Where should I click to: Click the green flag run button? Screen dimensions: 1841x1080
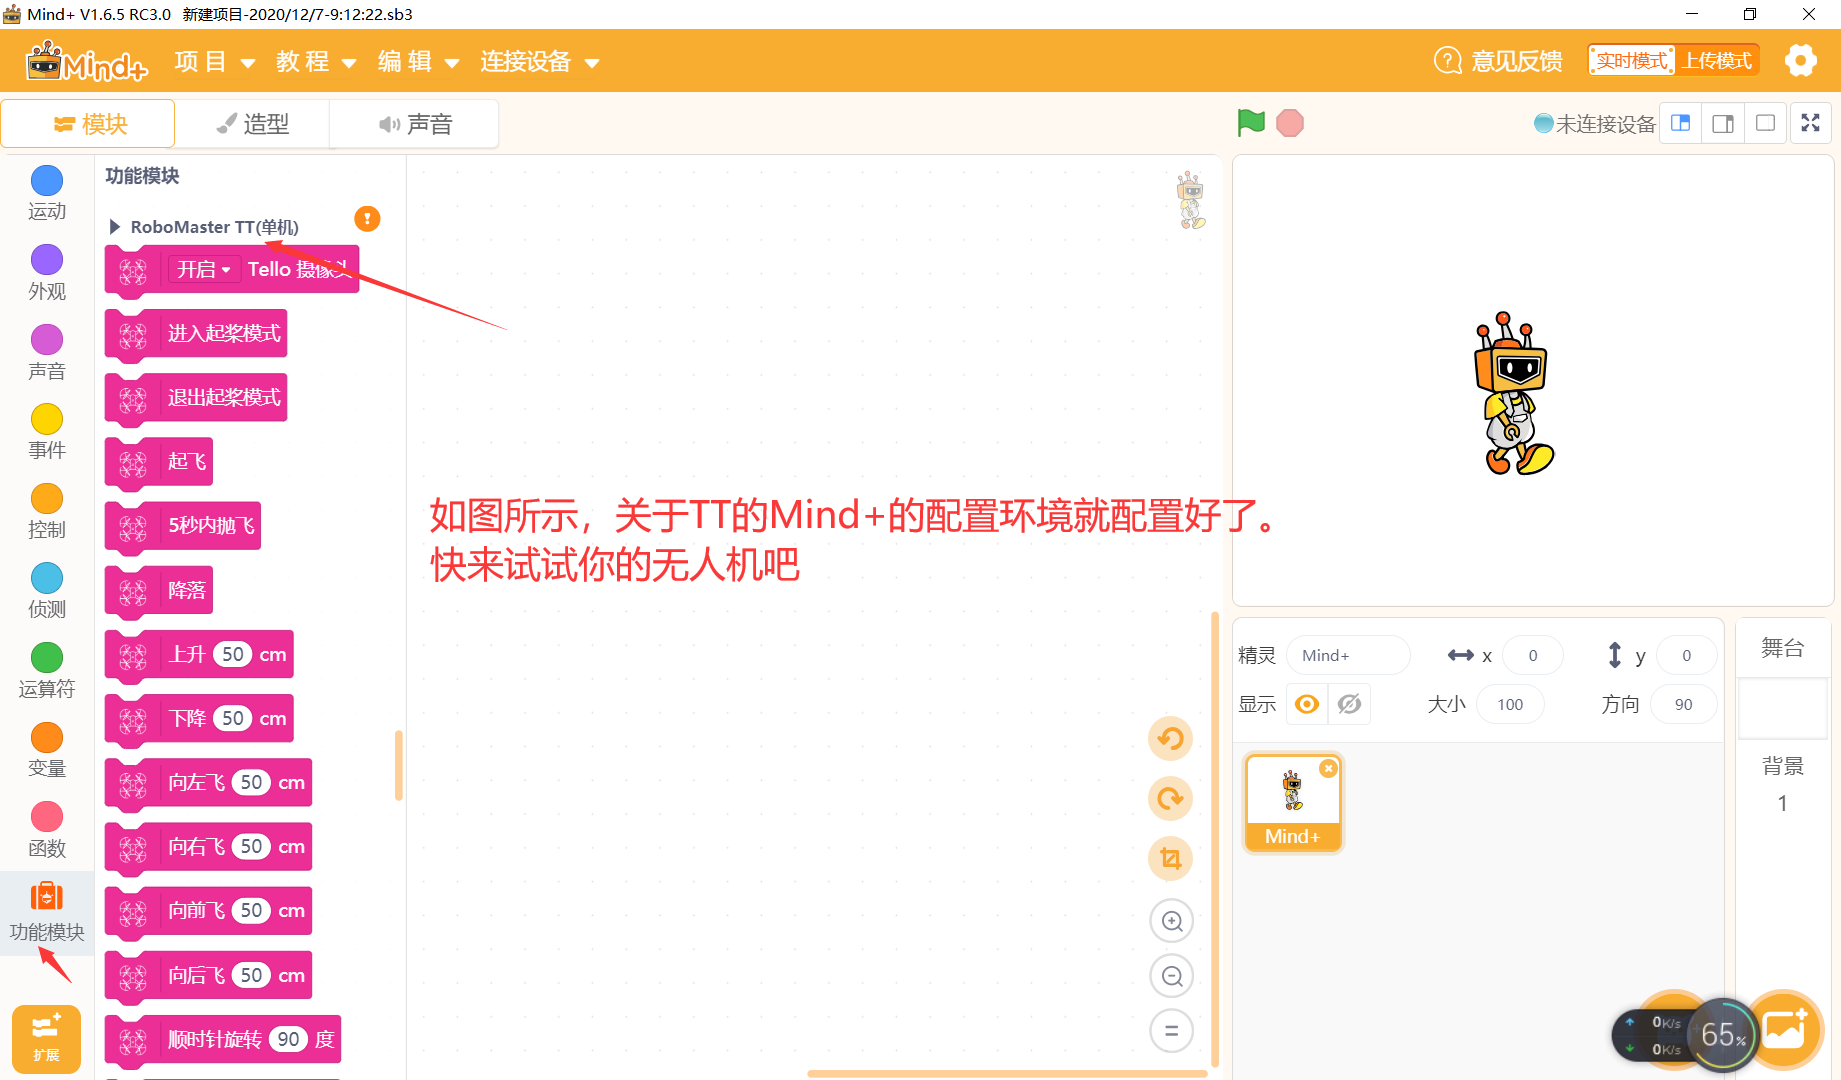1251,123
